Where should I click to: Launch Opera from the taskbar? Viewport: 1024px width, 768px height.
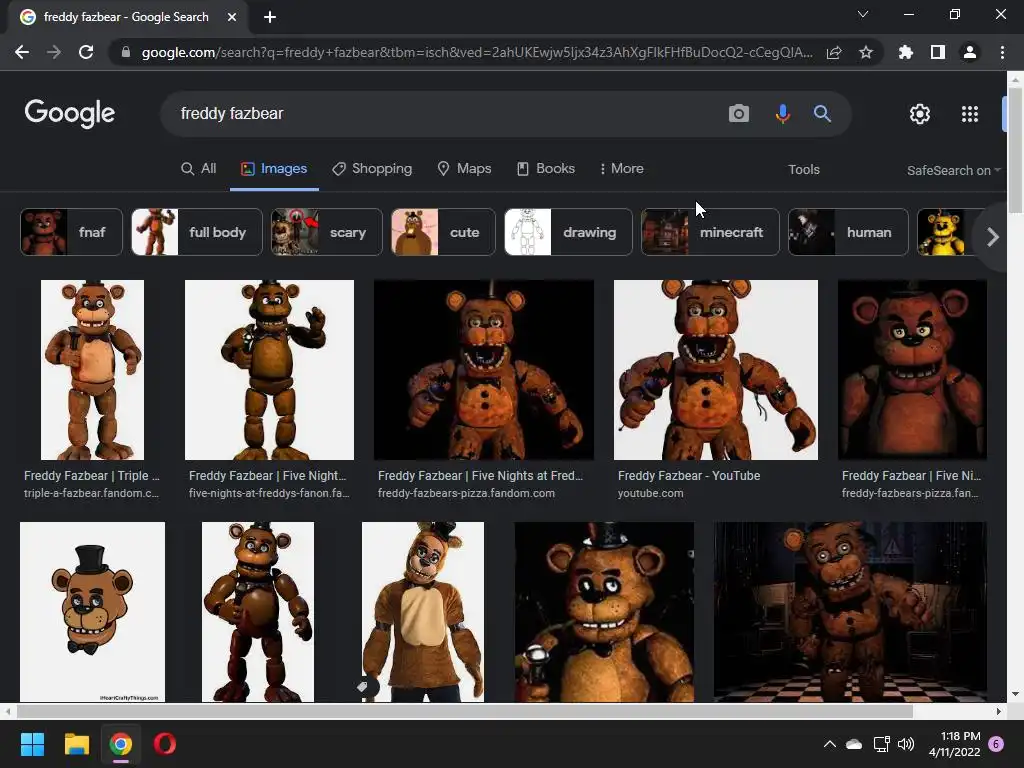tap(165, 744)
